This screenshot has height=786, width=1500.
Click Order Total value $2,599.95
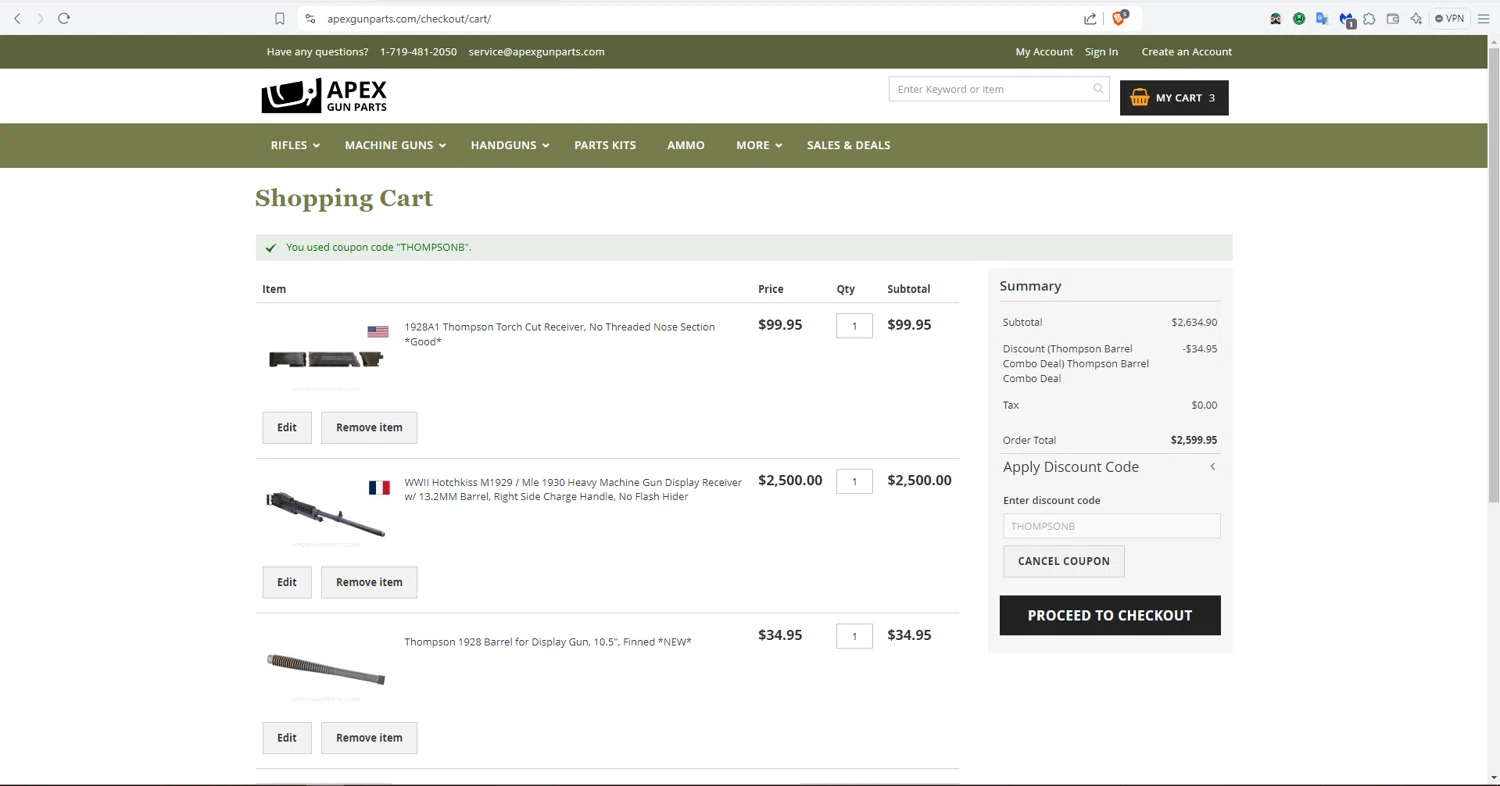1194,440
